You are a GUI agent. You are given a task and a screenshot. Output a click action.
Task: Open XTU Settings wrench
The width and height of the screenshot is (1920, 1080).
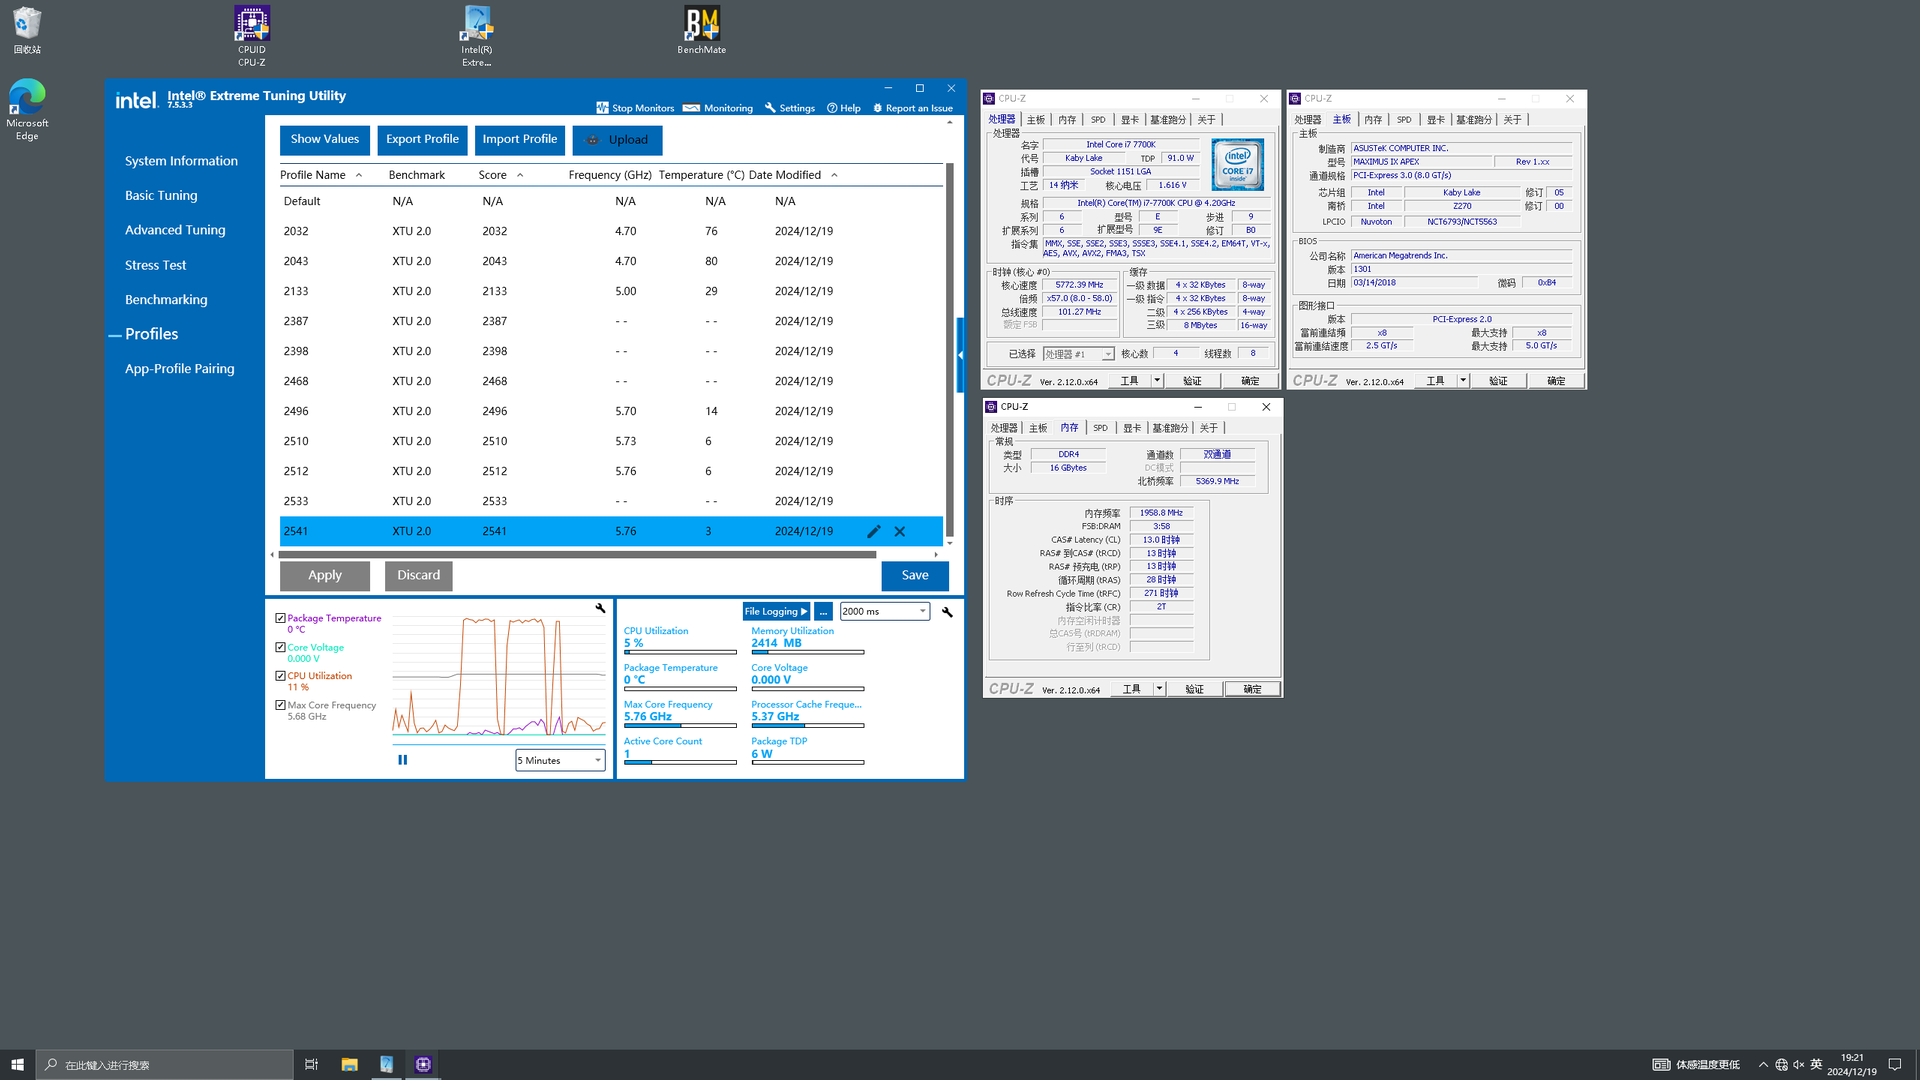(790, 108)
